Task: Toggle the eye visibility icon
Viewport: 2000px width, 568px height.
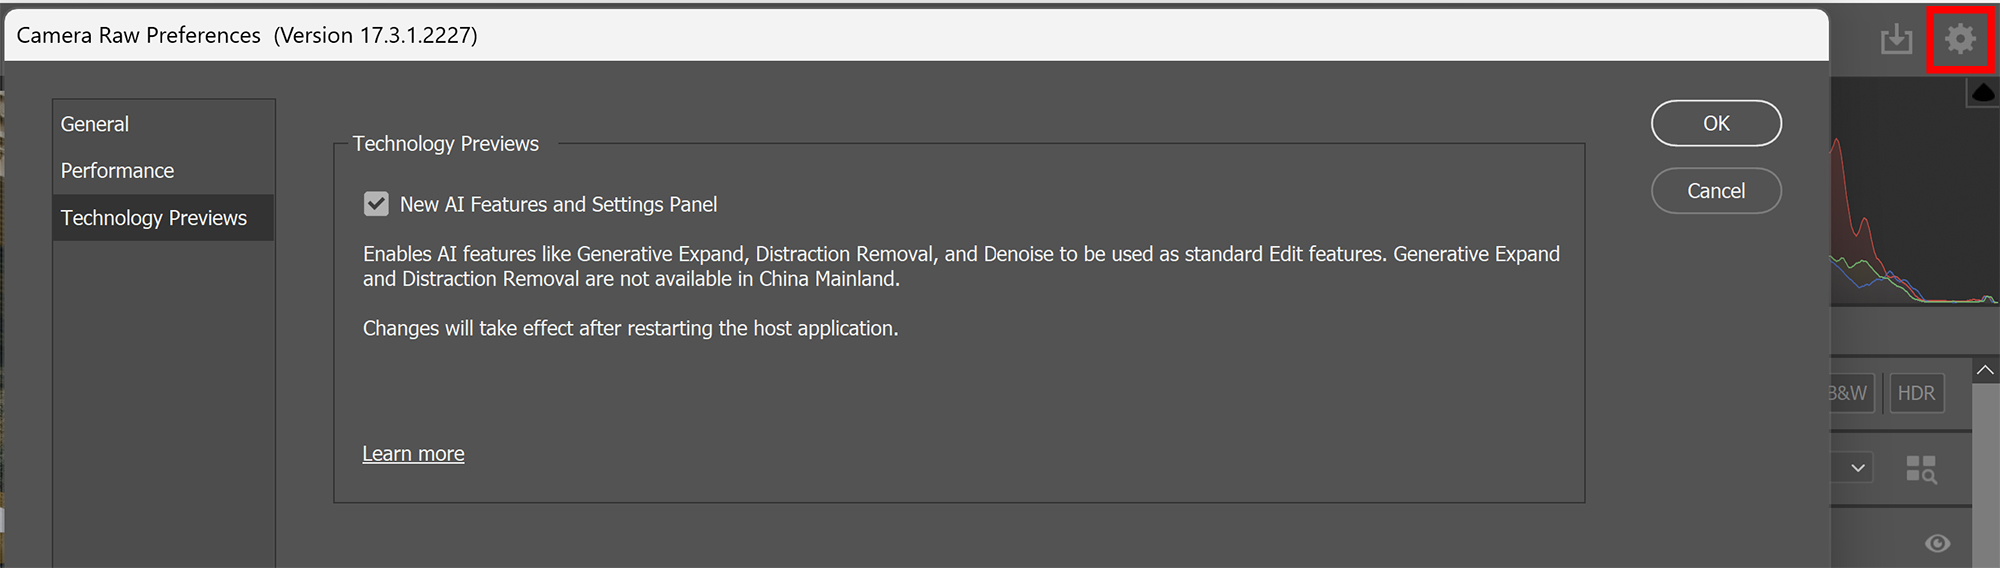Action: click(x=1937, y=543)
